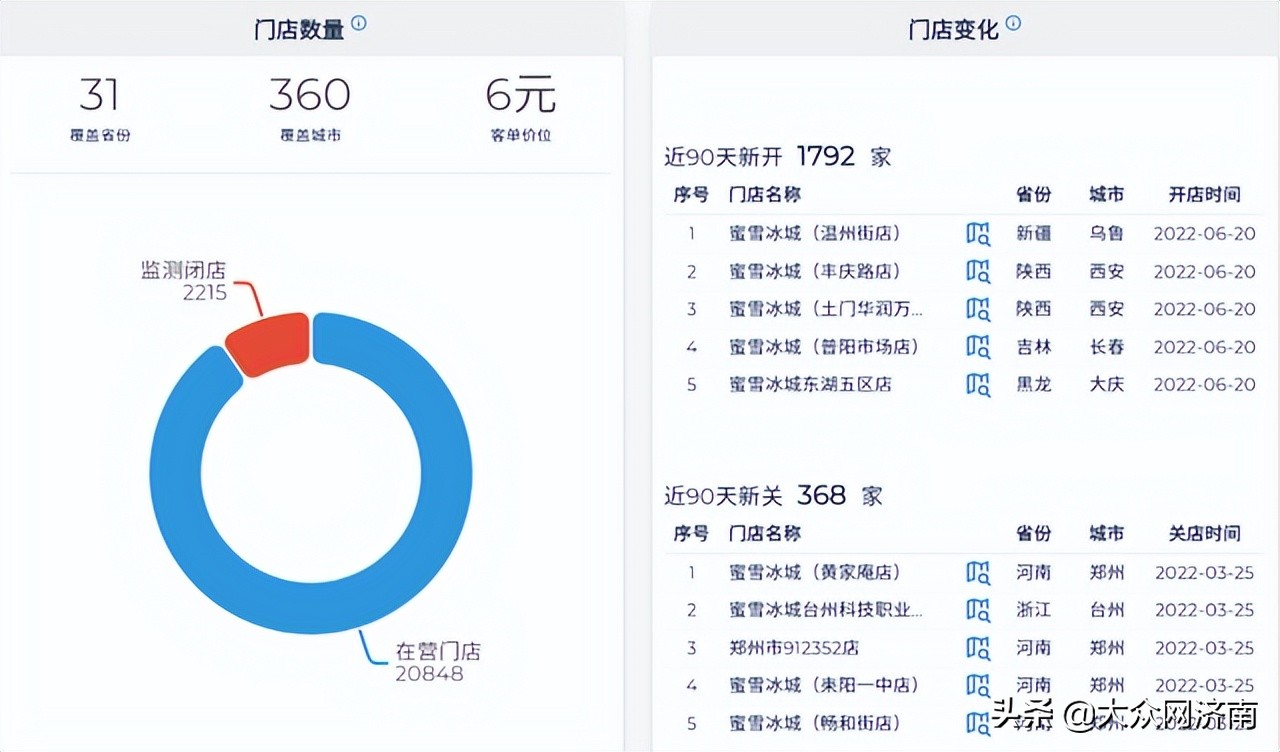The height and width of the screenshot is (752, 1280).
Task: Click the 6元 客单价位 statistic
Action: (x=521, y=109)
